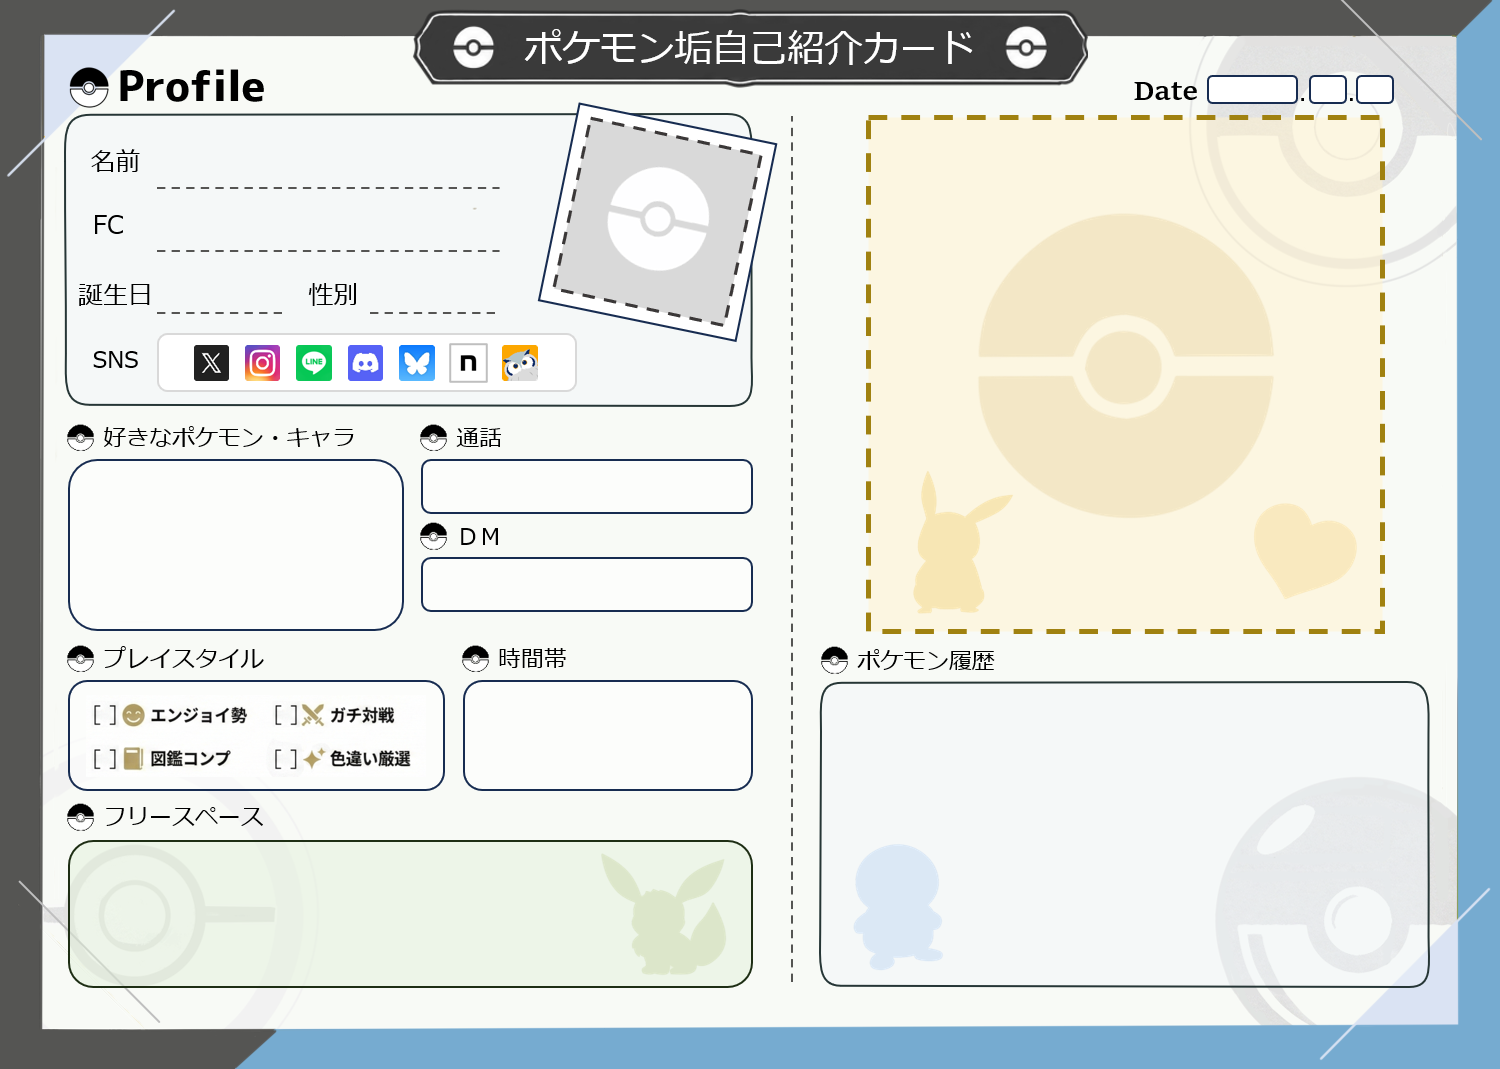Click the ガチ対戦 label text

tap(362, 715)
